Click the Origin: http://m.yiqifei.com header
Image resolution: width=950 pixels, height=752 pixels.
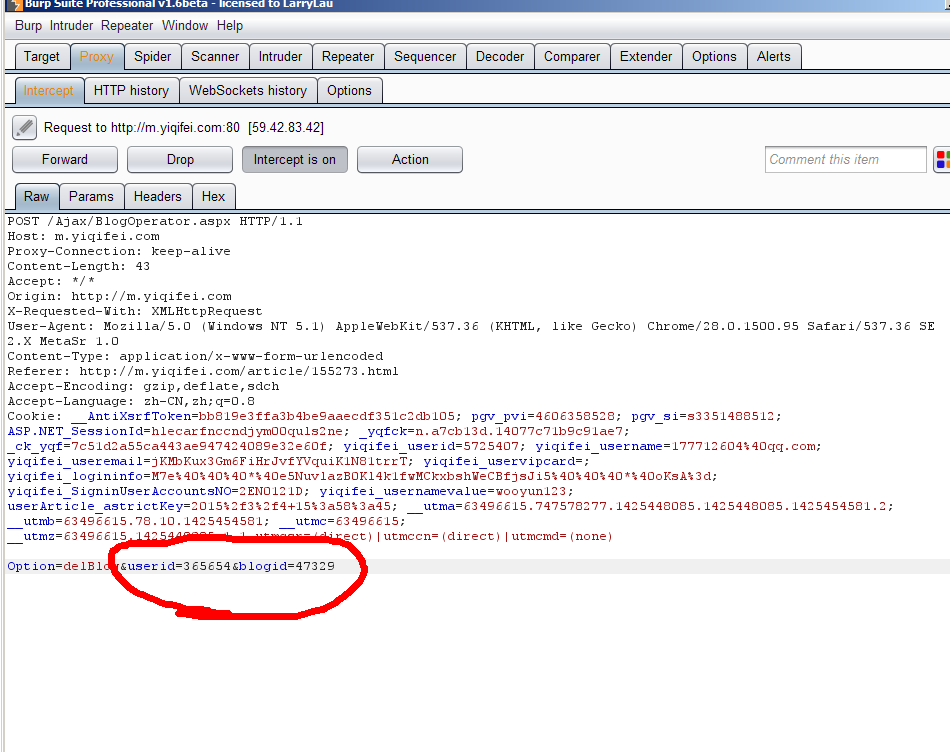[119, 296]
